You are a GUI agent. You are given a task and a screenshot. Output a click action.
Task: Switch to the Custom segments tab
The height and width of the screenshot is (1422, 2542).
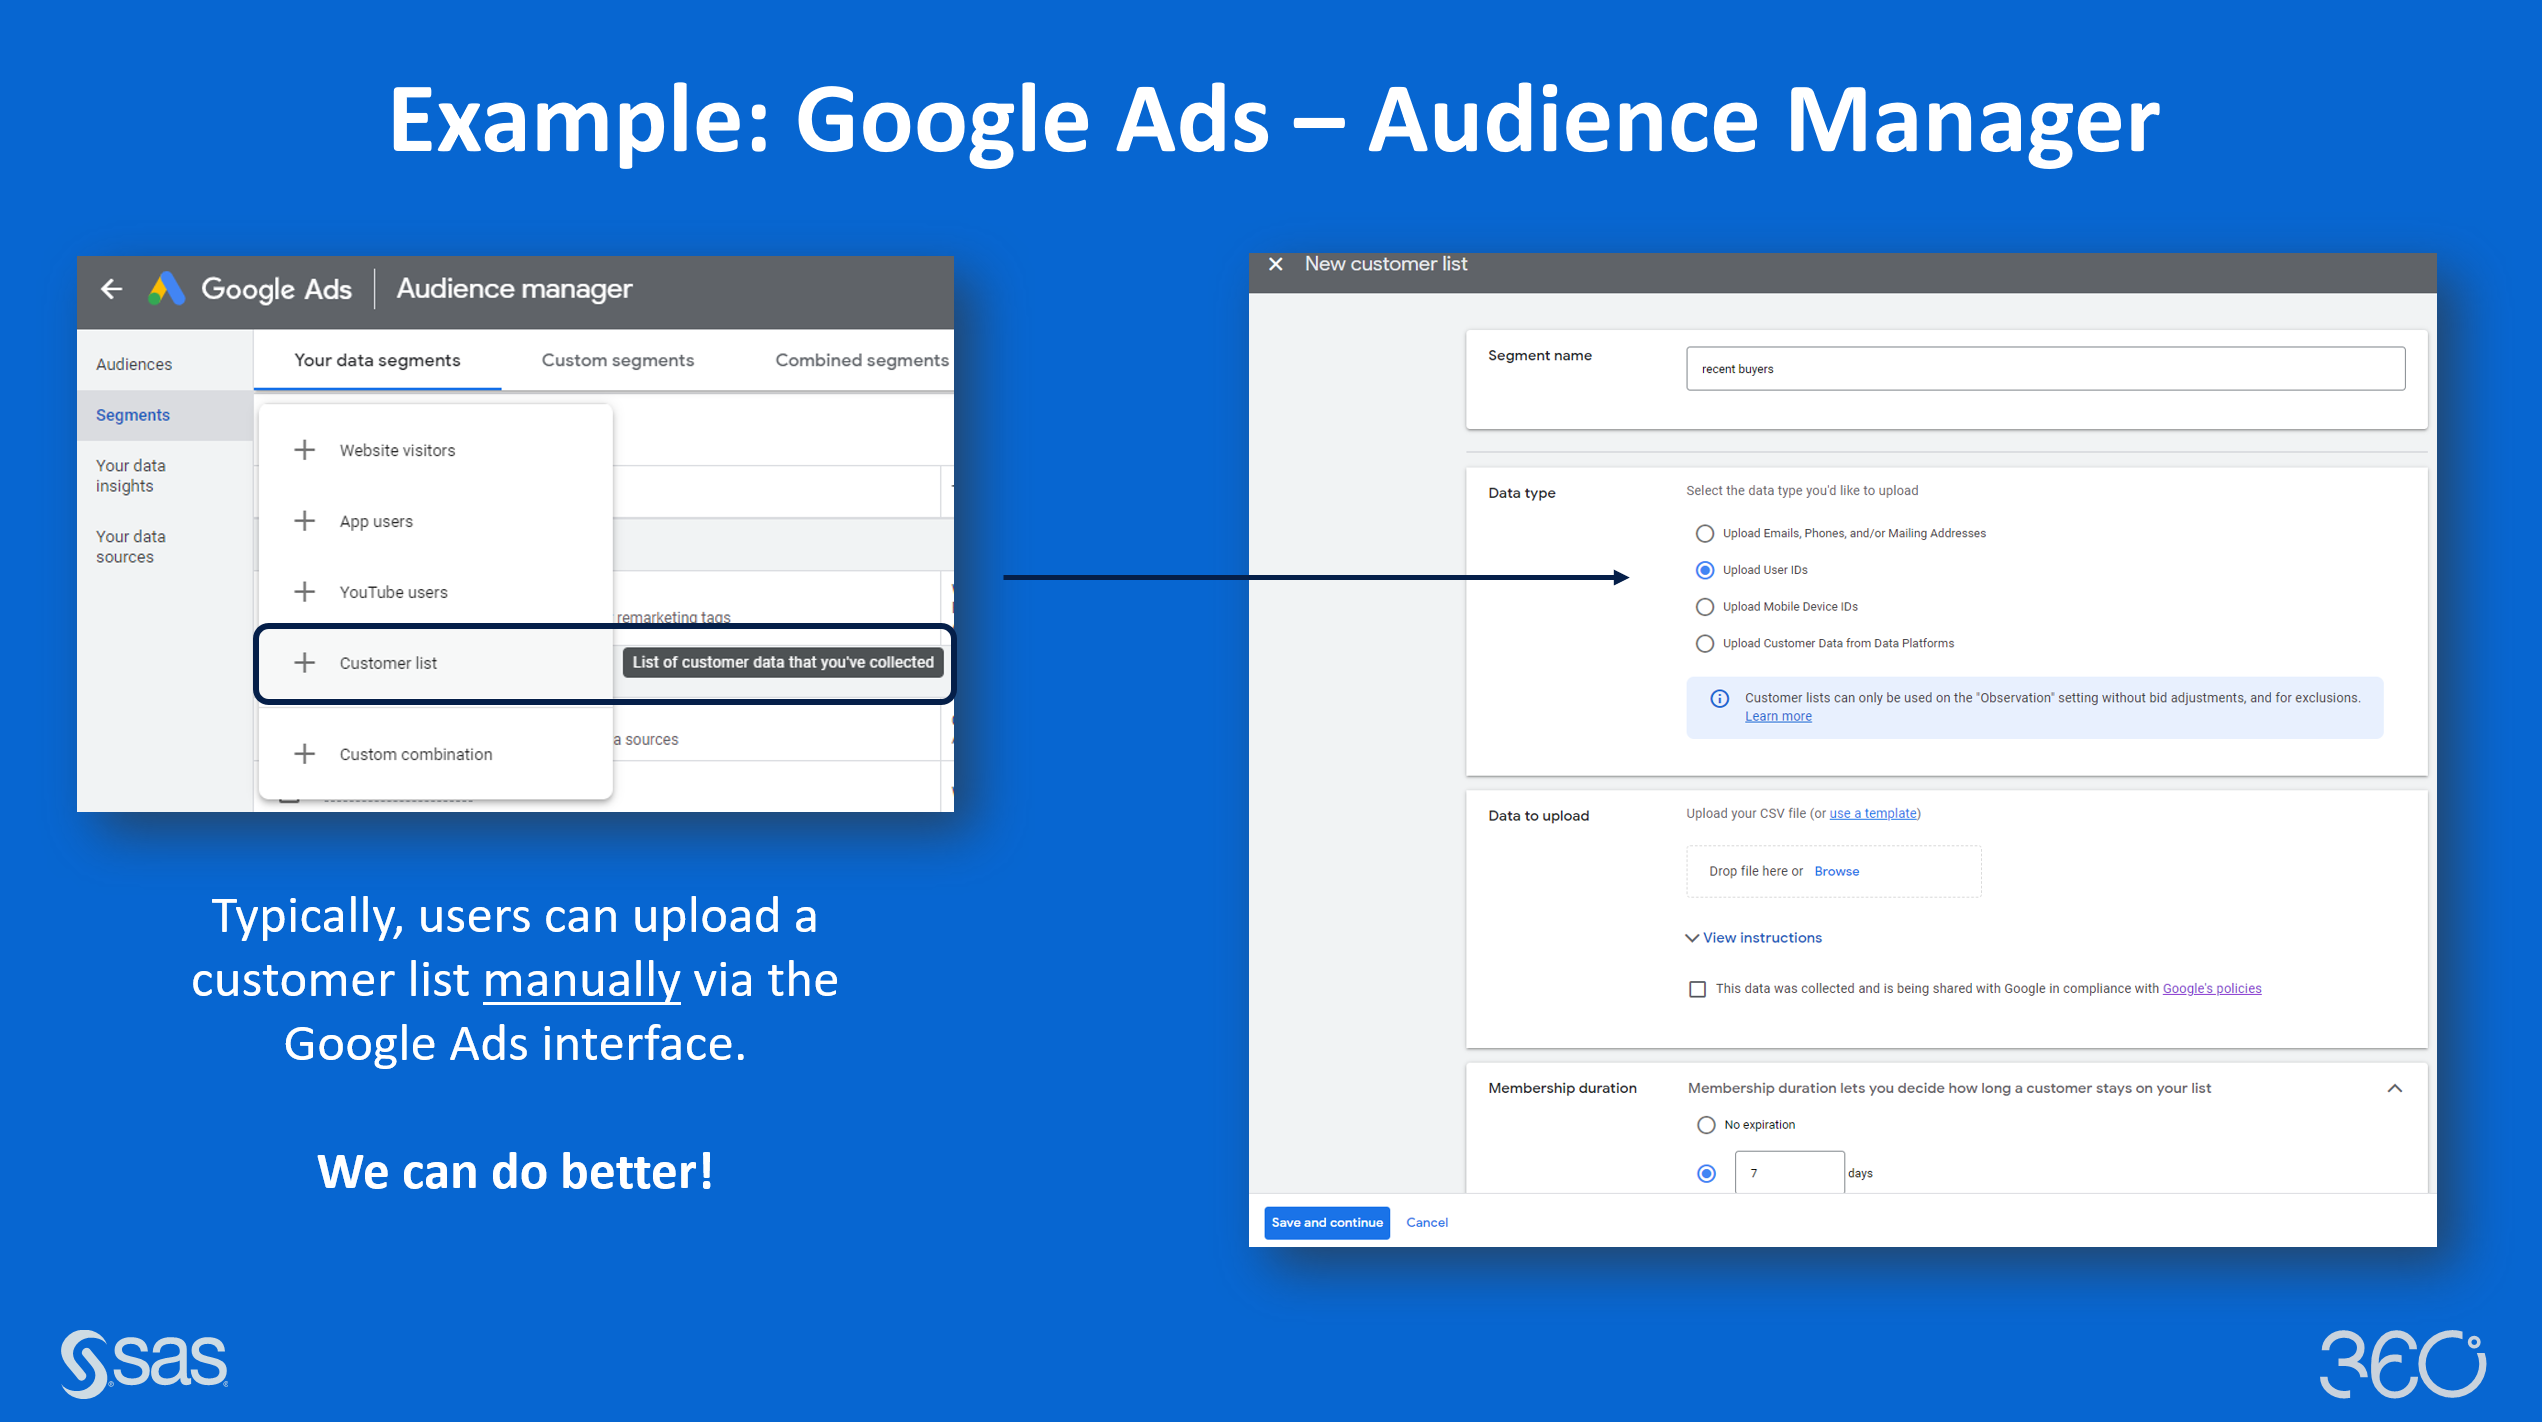(x=617, y=360)
